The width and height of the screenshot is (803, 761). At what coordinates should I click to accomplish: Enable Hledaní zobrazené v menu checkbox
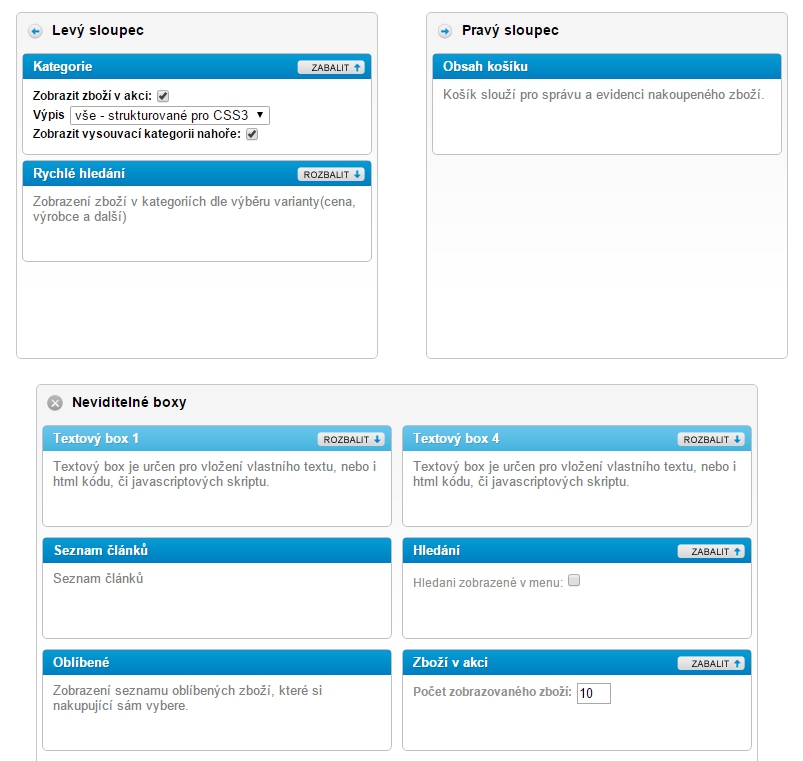click(x=574, y=581)
